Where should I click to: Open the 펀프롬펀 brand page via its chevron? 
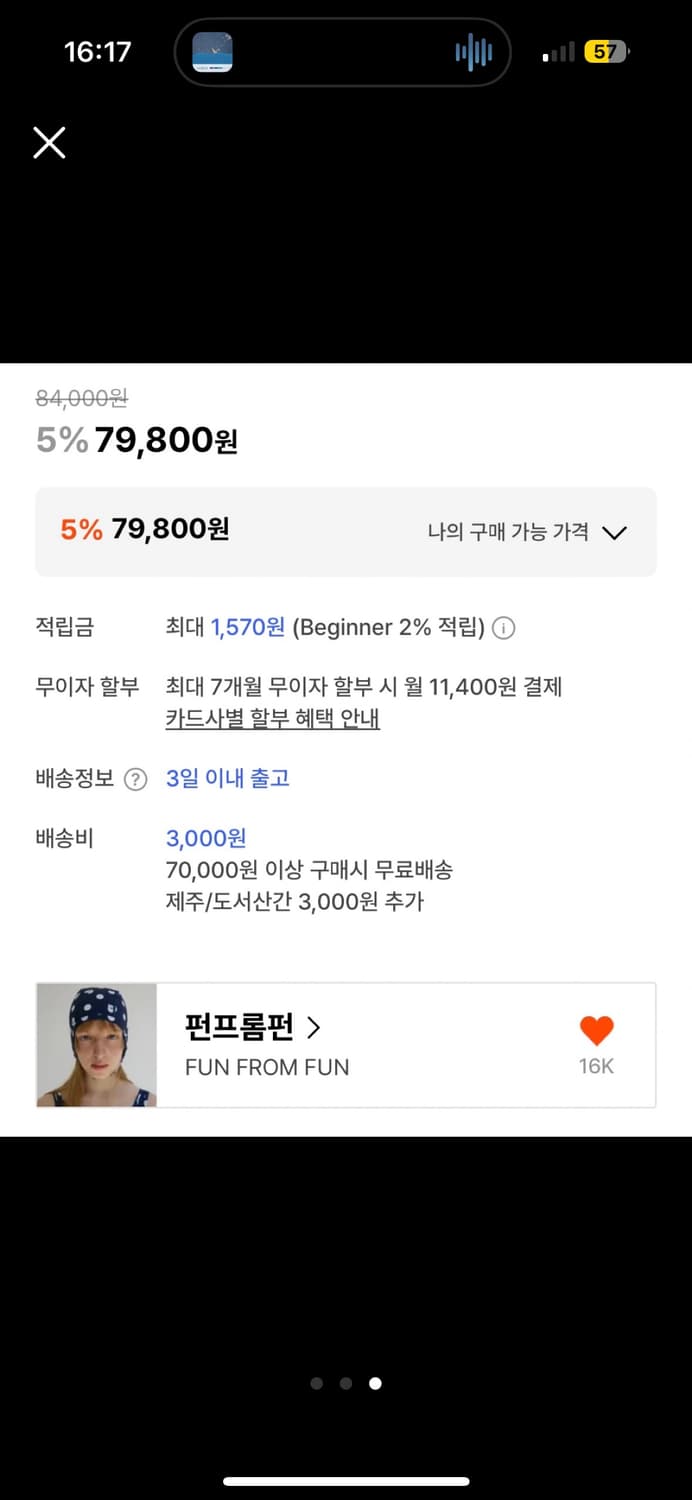[x=314, y=1027]
